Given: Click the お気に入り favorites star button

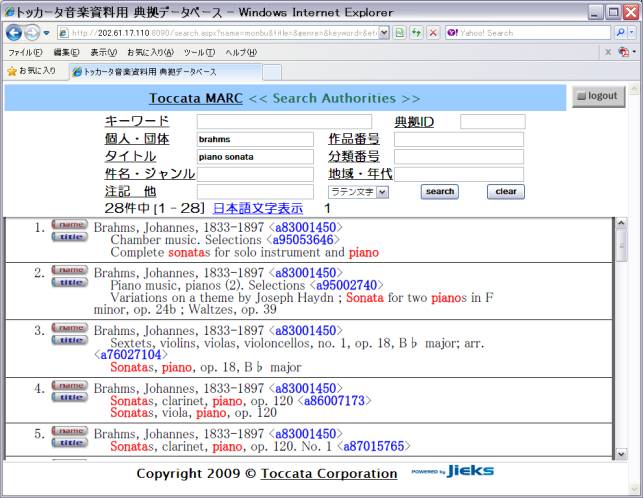Looking at the screenshot, I should (32, 71).
